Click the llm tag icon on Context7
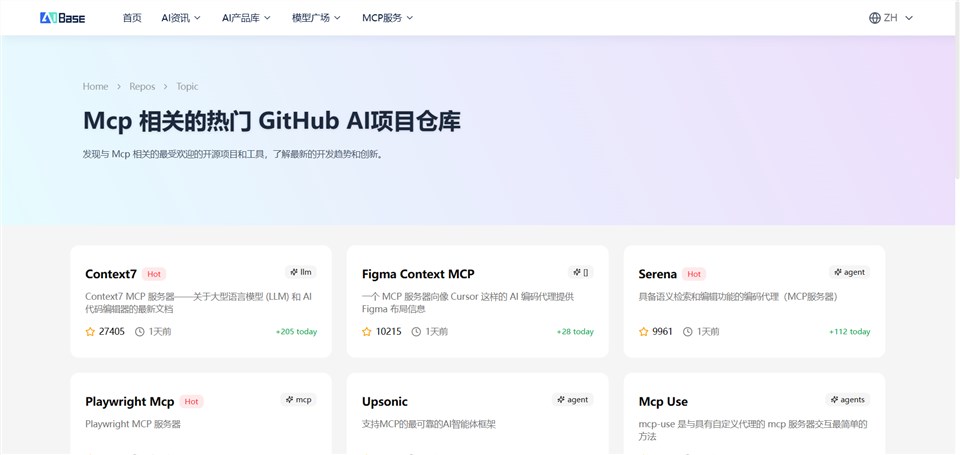The width and height of the screenshot is (960, 455). pyautogui.click(x=294, y=272)
